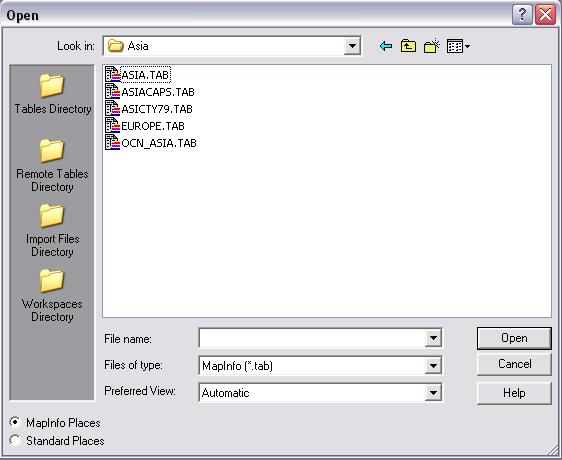Open Import Files Directory shortcut
The width and height of the screenshot is (562, 460).
click(52, 231)
